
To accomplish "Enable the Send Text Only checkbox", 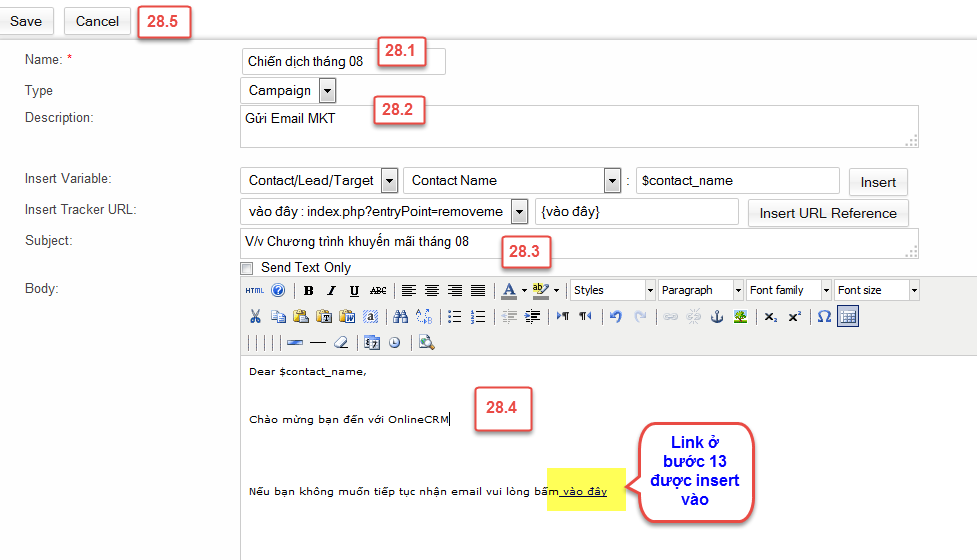I will coord(247,268).
